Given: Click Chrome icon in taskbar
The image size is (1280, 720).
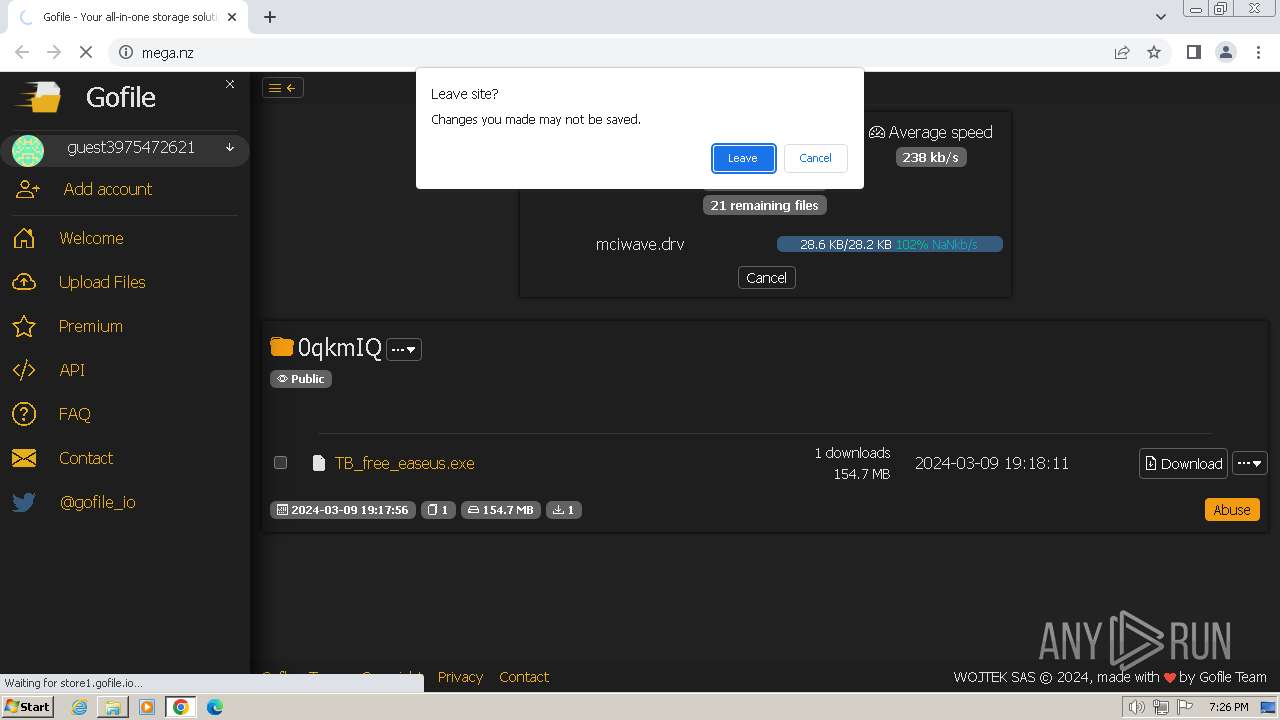Looking at the screenshot, I should [x=181, y=707].
